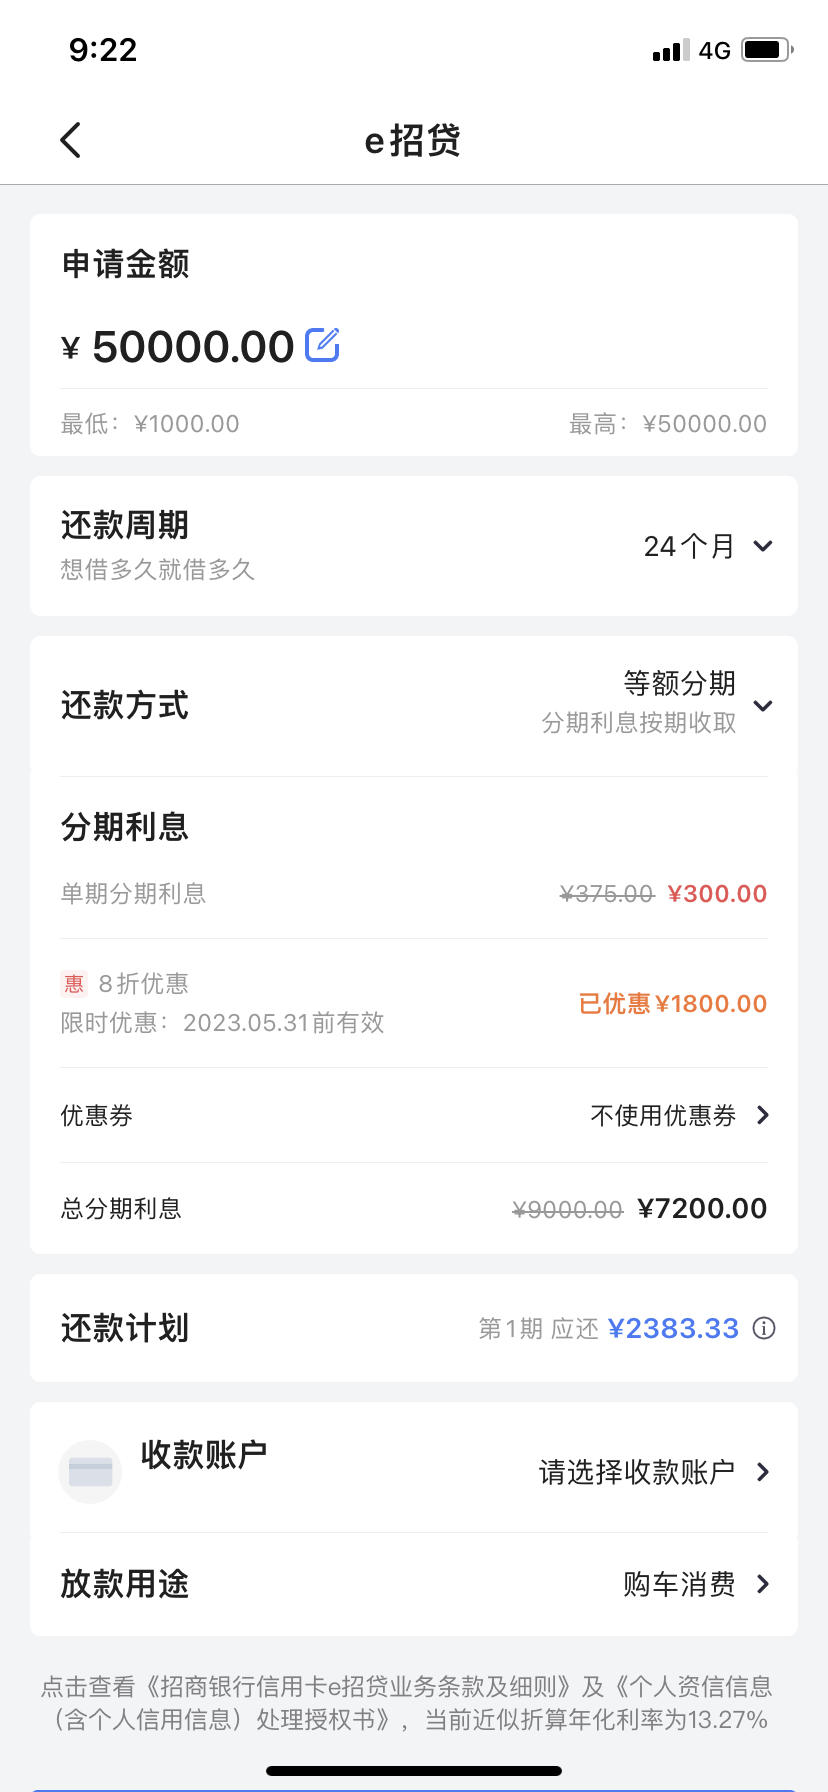Open 不使用优惠券 coupon selection
This screenshot has width=828, height=1792.
[x=680, y=1115]
